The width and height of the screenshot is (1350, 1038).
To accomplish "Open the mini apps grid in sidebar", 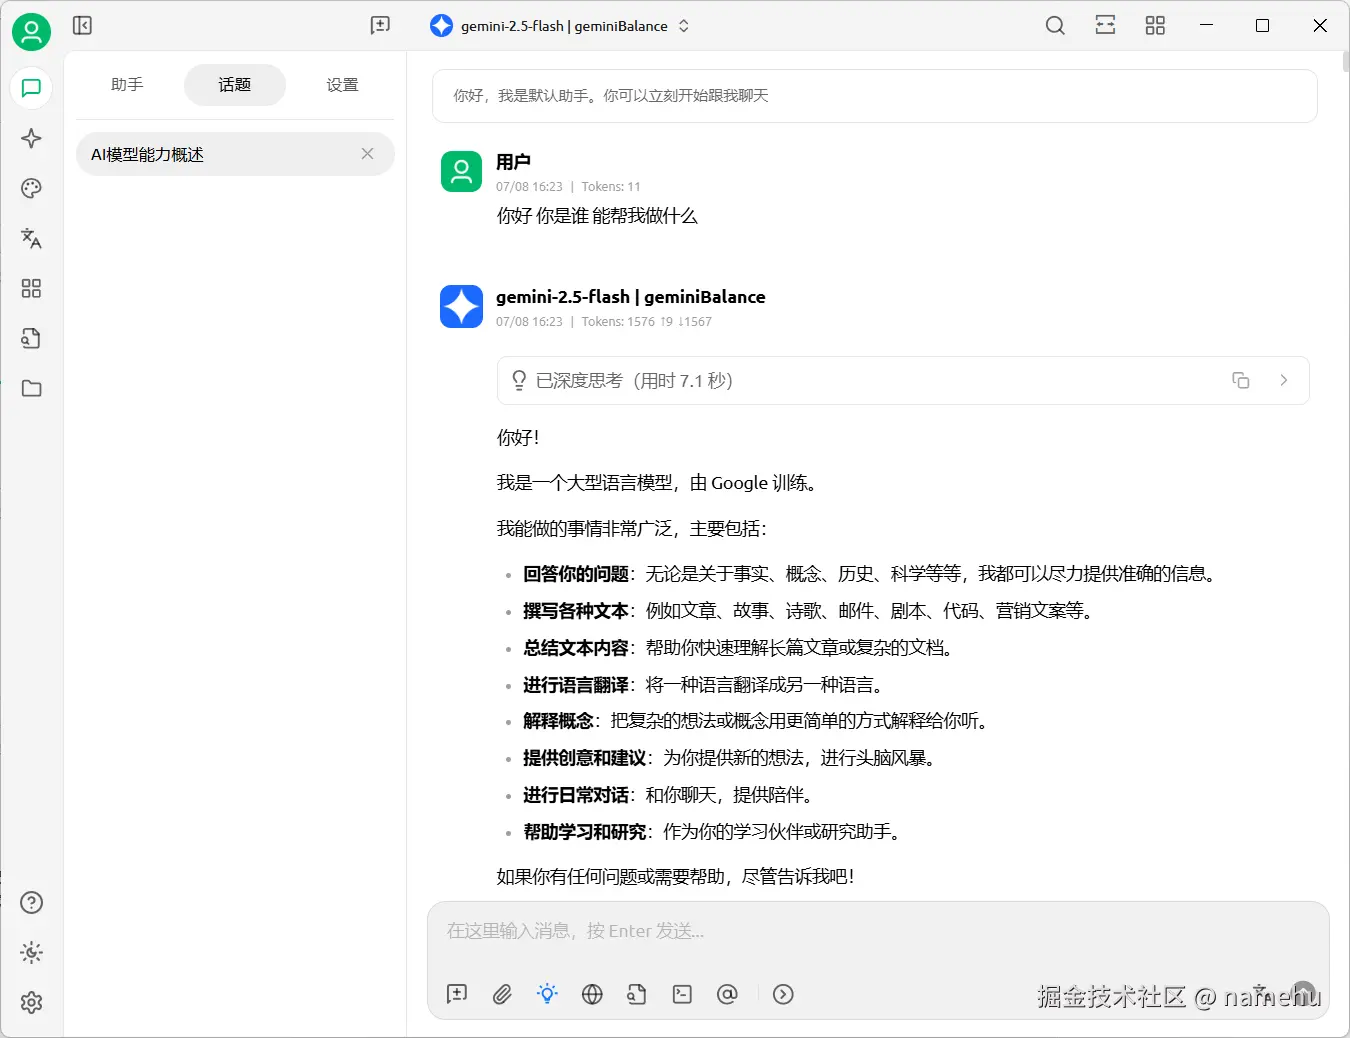I will pos(31,288).
